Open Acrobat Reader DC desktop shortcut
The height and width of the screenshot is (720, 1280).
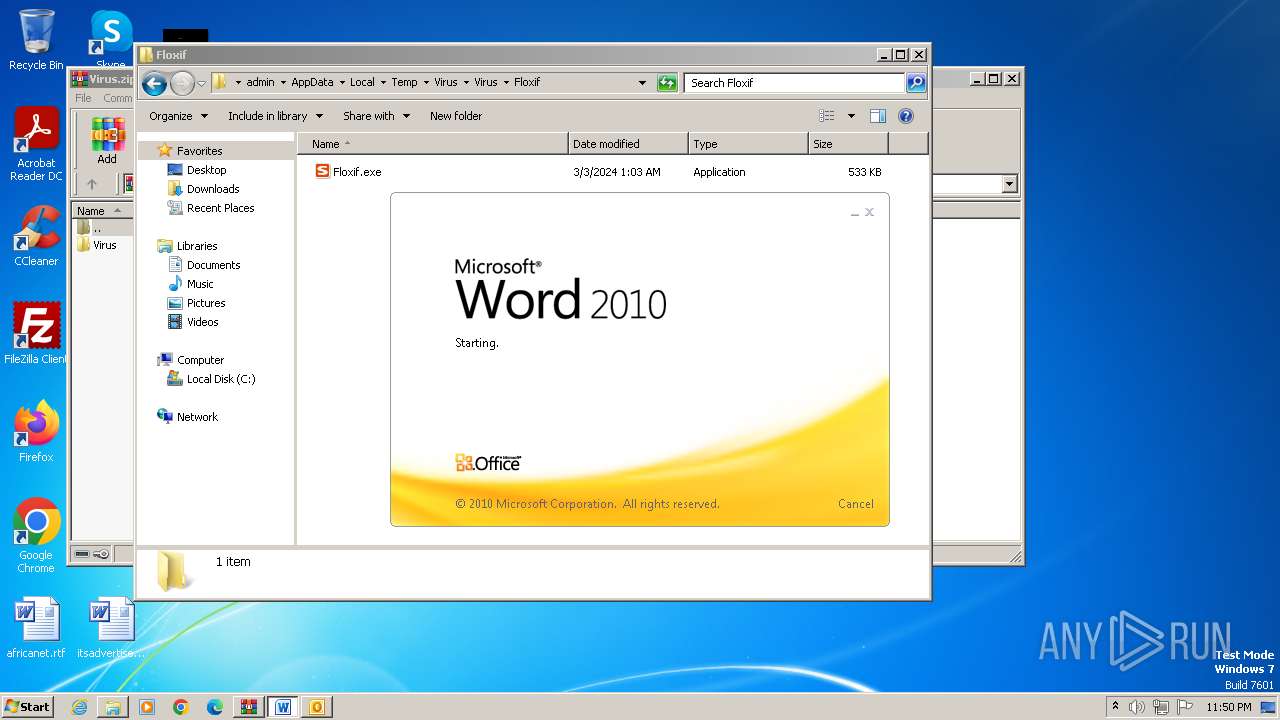pos(36,144)
